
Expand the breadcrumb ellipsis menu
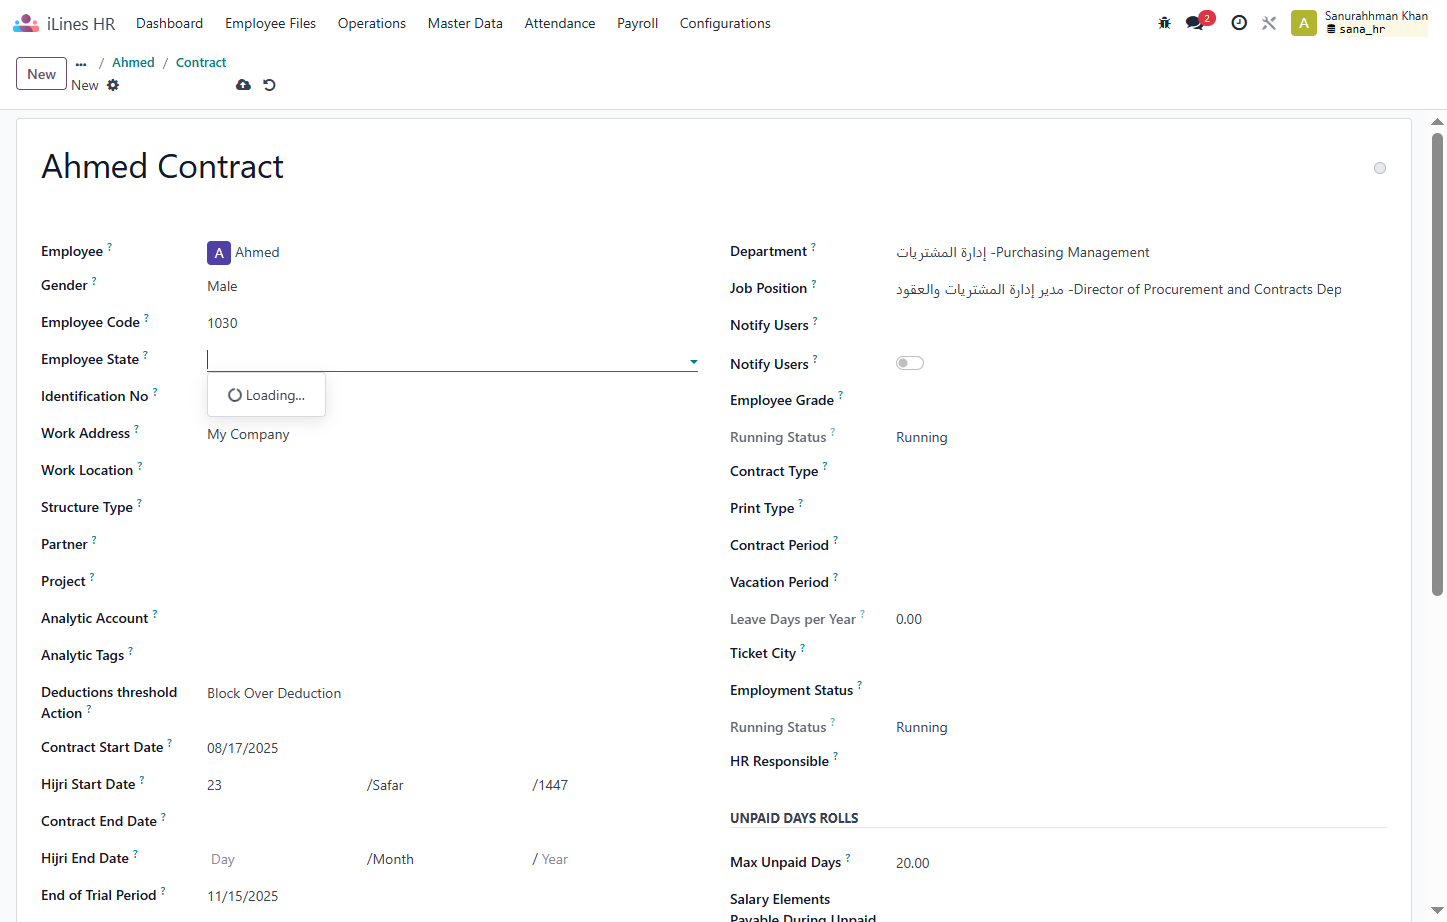point(81,63)
